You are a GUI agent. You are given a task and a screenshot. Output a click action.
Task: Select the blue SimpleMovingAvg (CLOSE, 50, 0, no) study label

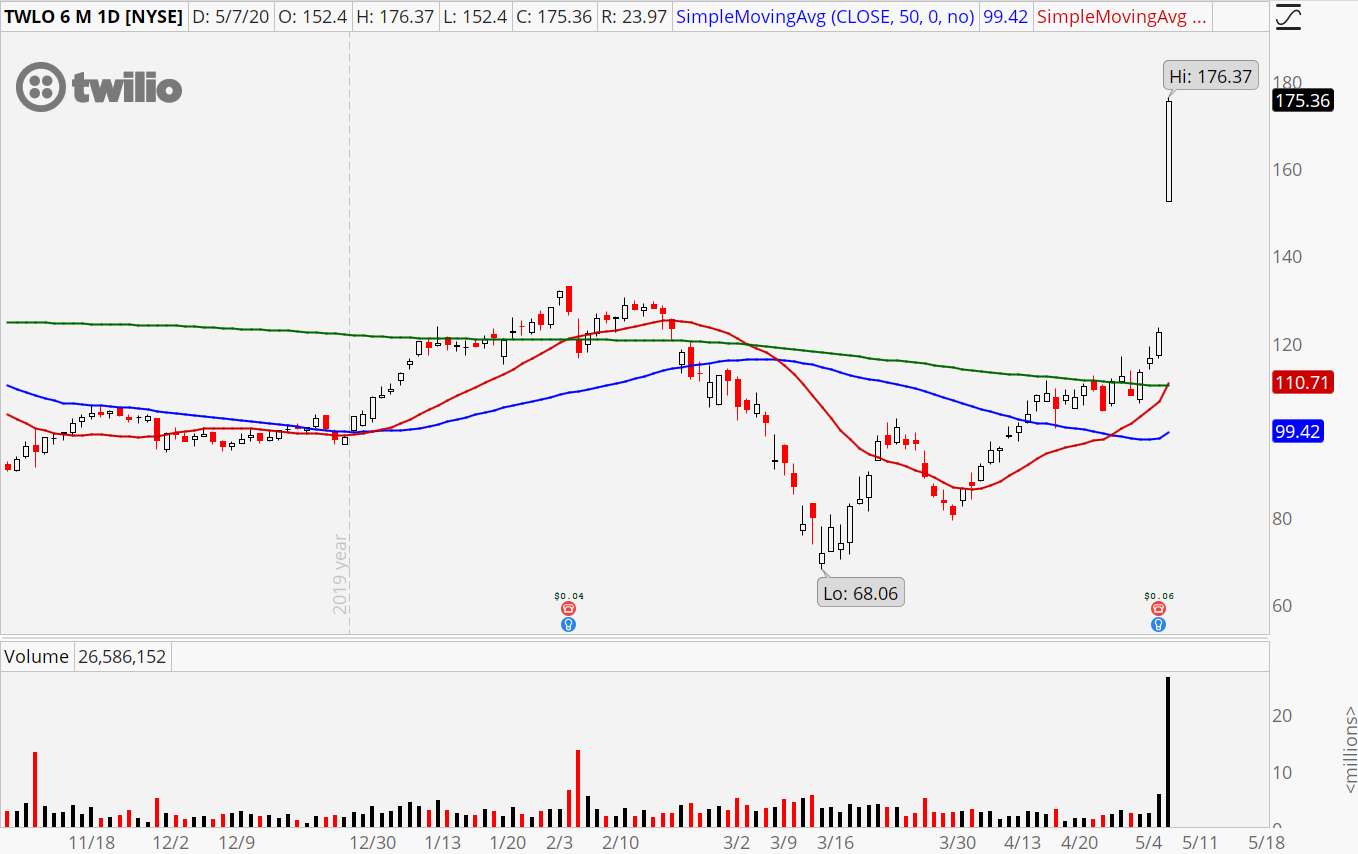(825, 17)
